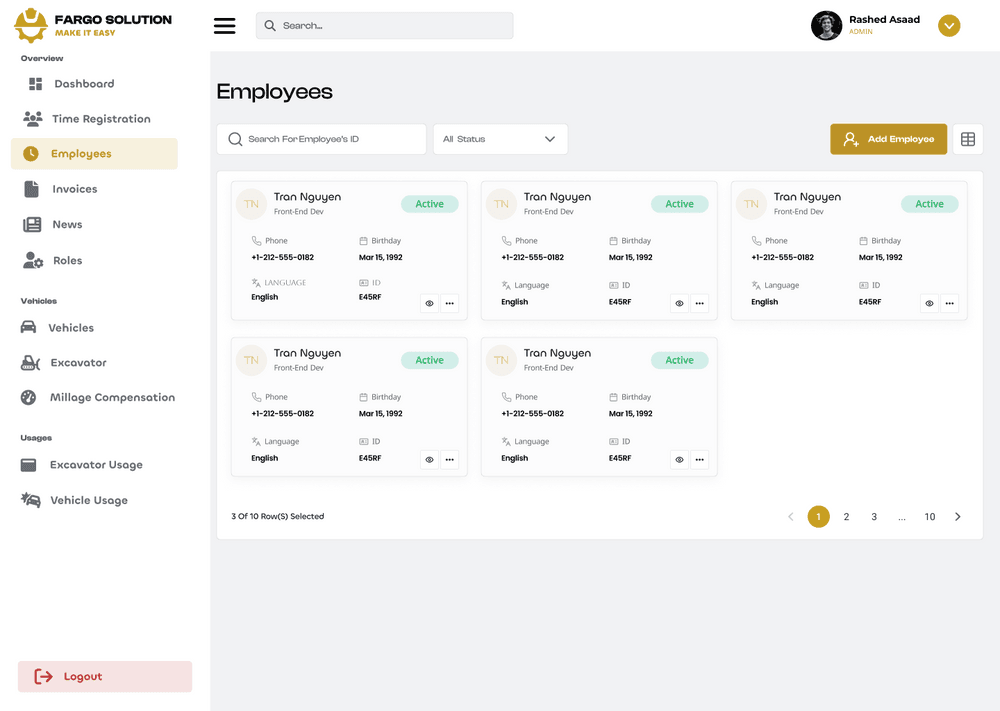Navigate to Excavator Usage in sidebar
The height and width of the screenshot is (711, 1000).
(x=96, y=465)
